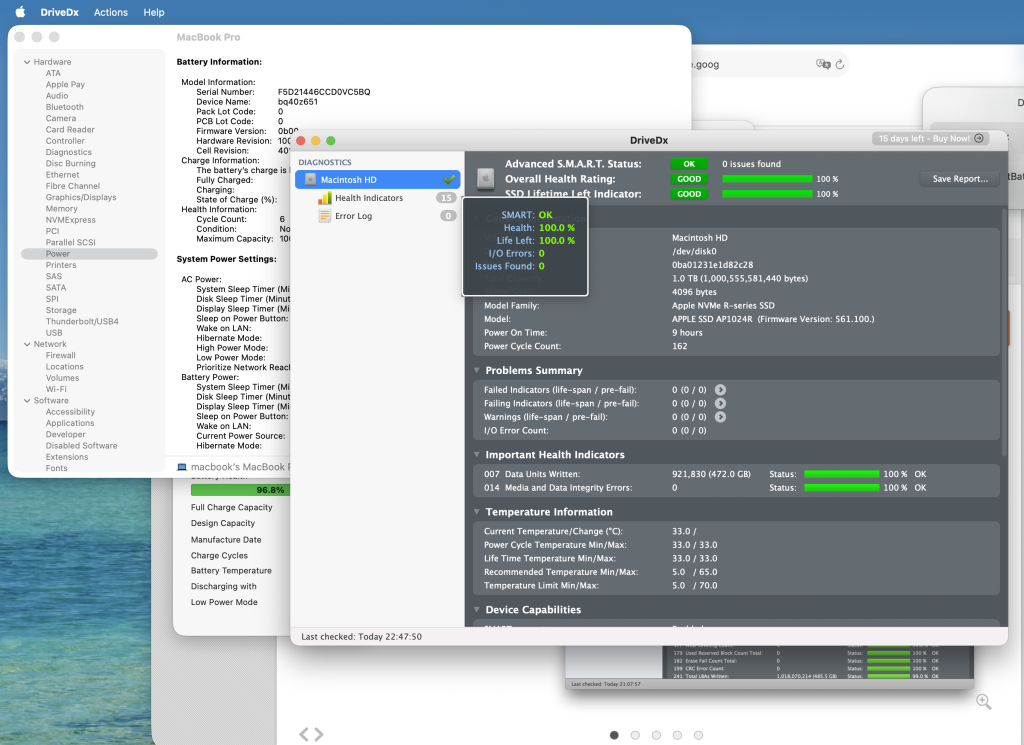The width and height of the screenshot is (1024, 745).
Task: Click the Overall Health Rating progress bar
Action: pos(767,179)
